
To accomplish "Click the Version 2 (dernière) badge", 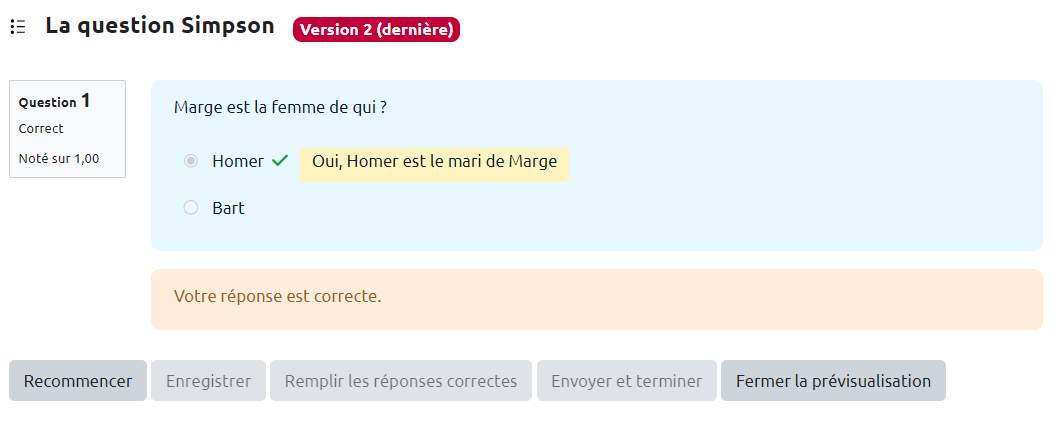I will click(376, 30).
